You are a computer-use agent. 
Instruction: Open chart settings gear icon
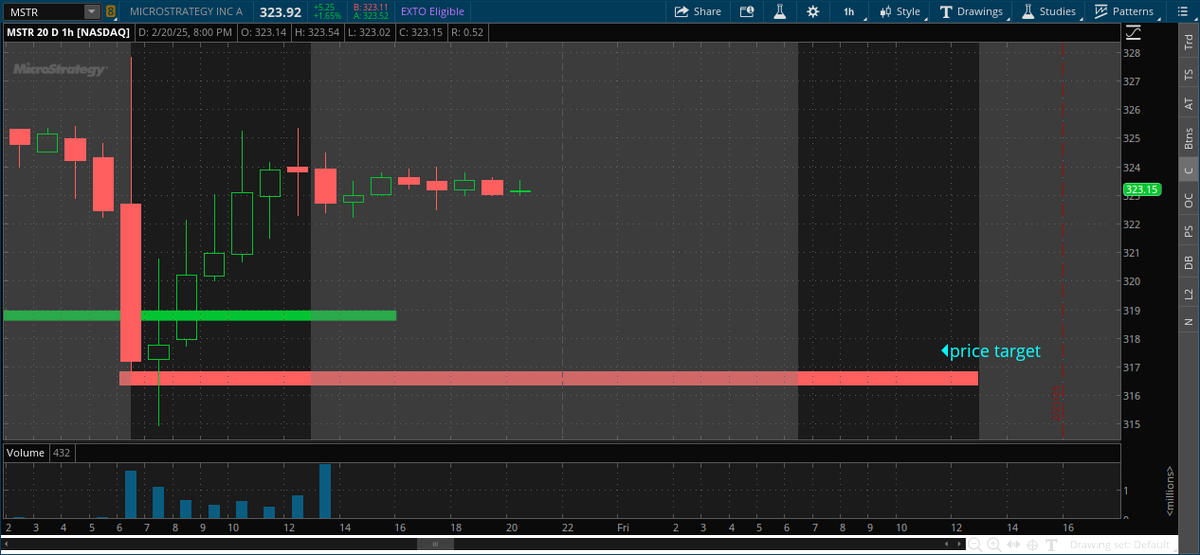[813, 12]
